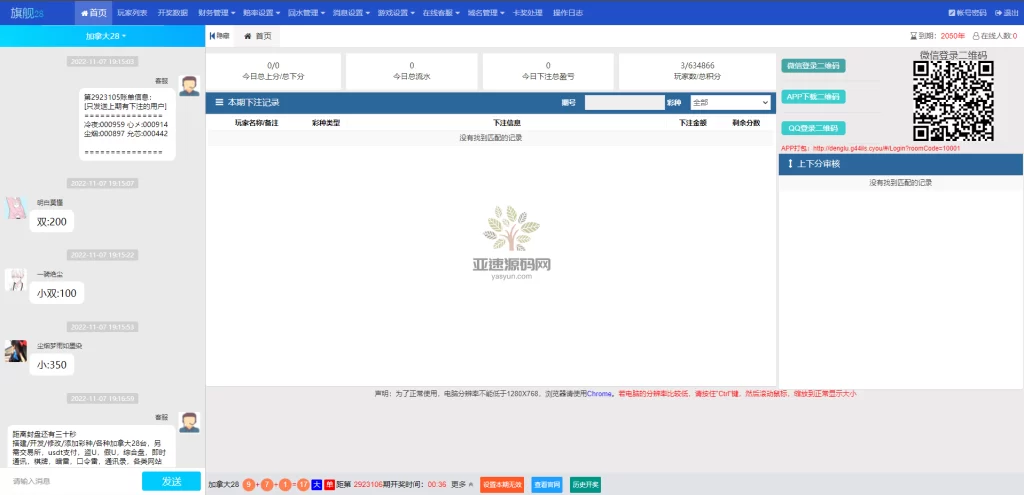Expand the 回水管理 dropdown menu

(306, 12)
